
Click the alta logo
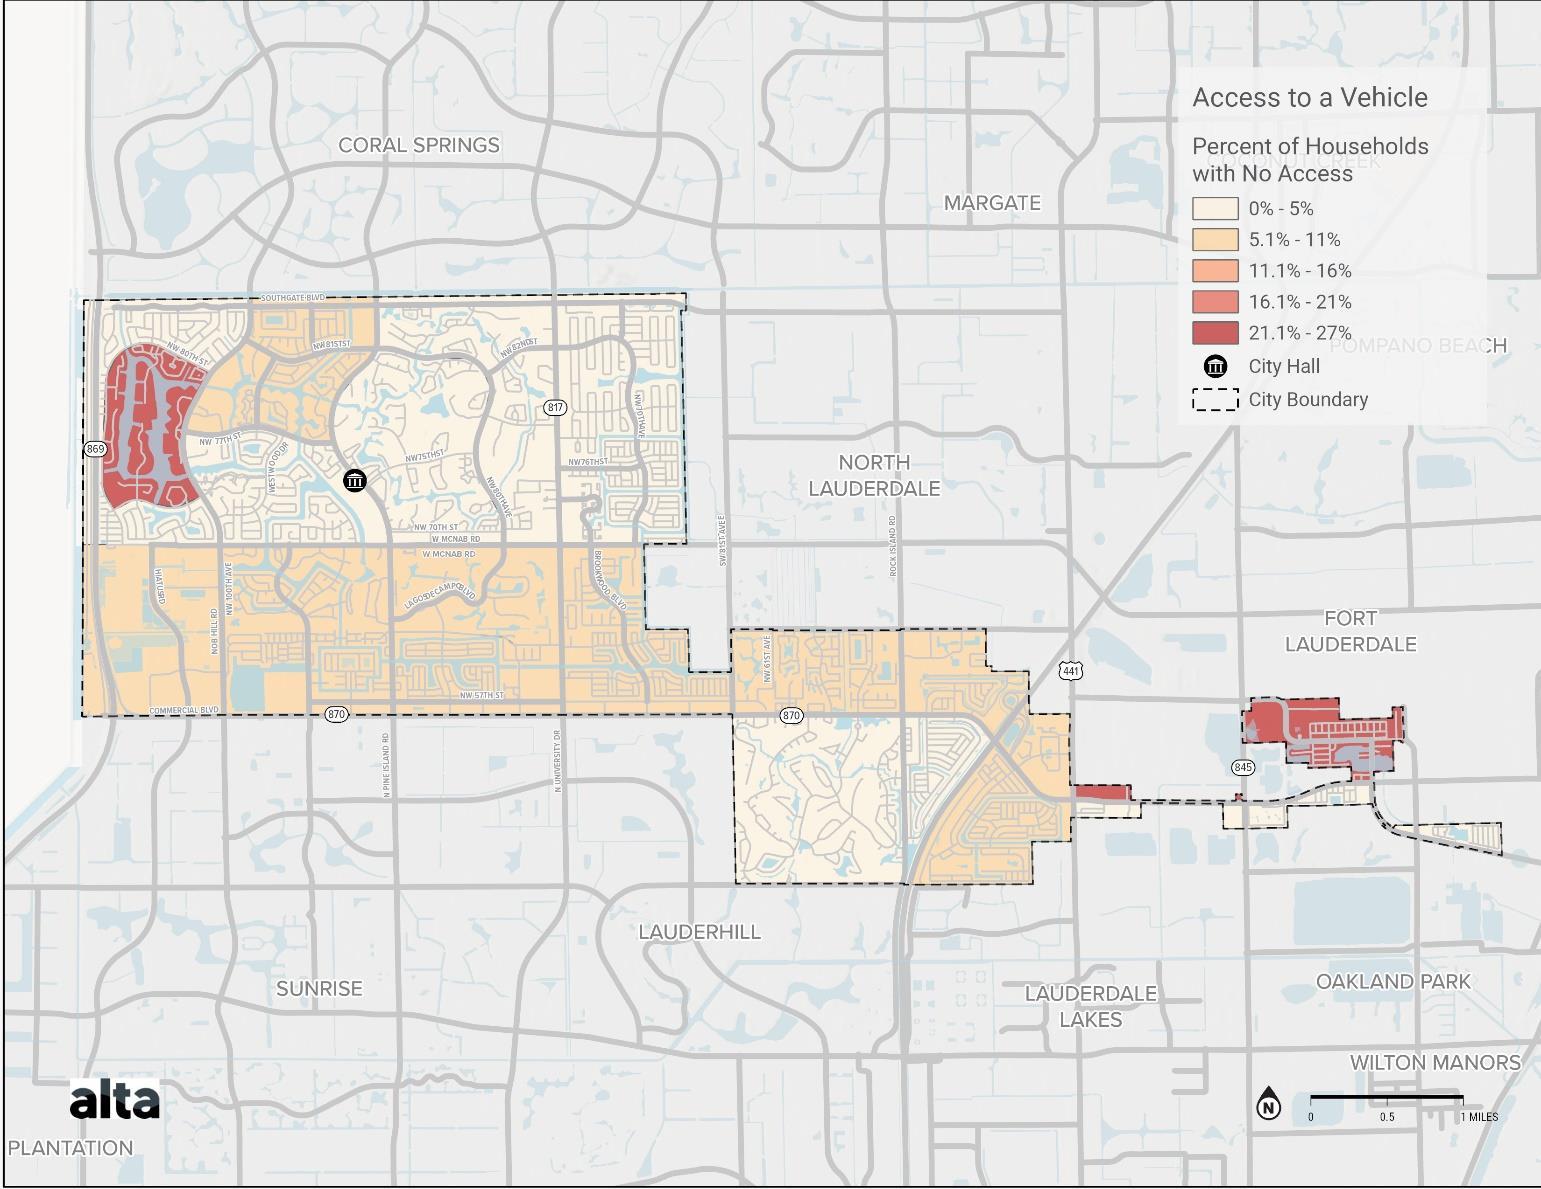pos(115,1100)
